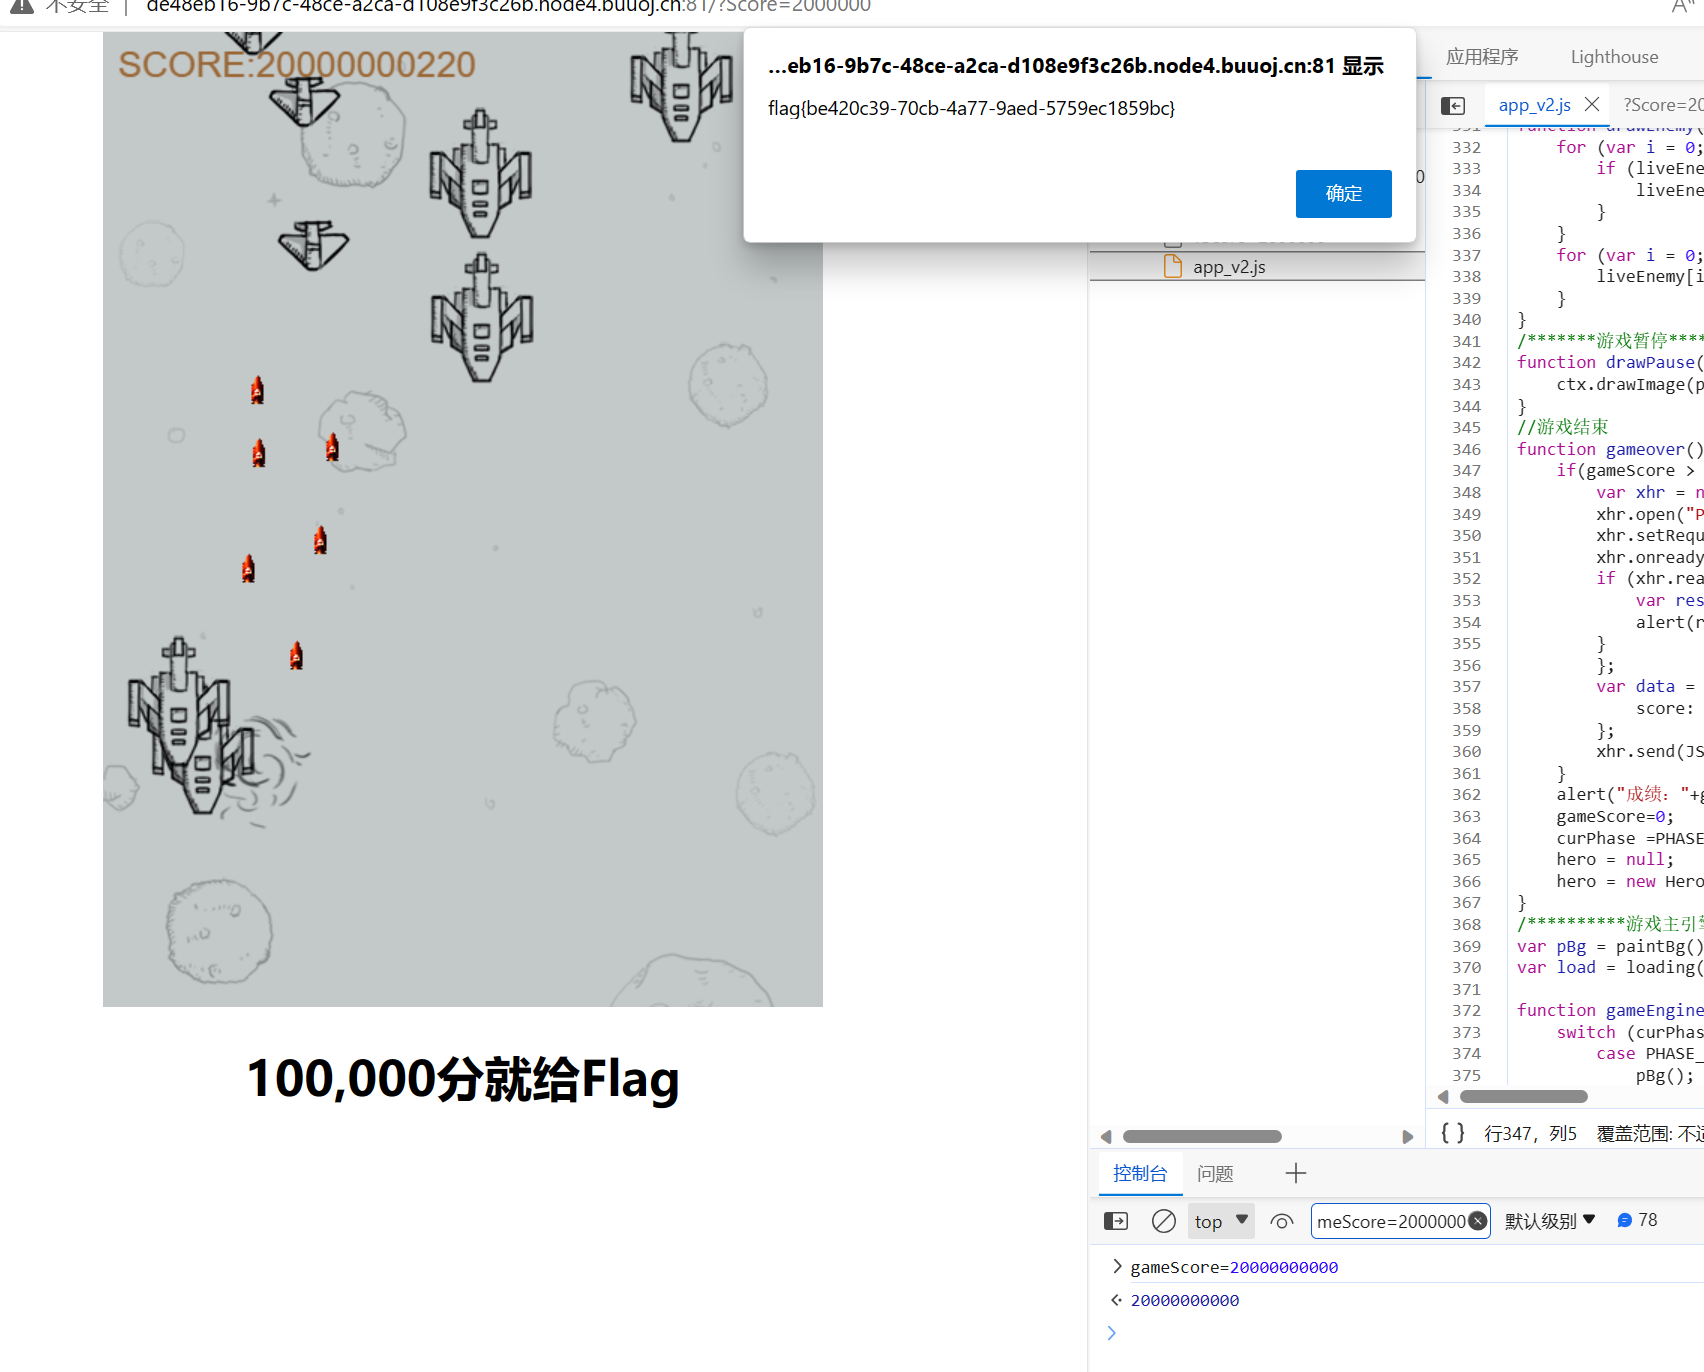Open the 默认级别 log level dropdown
Image resolution: width=1704 pixels, height=1372 pixels.
pos(1550,1221)
